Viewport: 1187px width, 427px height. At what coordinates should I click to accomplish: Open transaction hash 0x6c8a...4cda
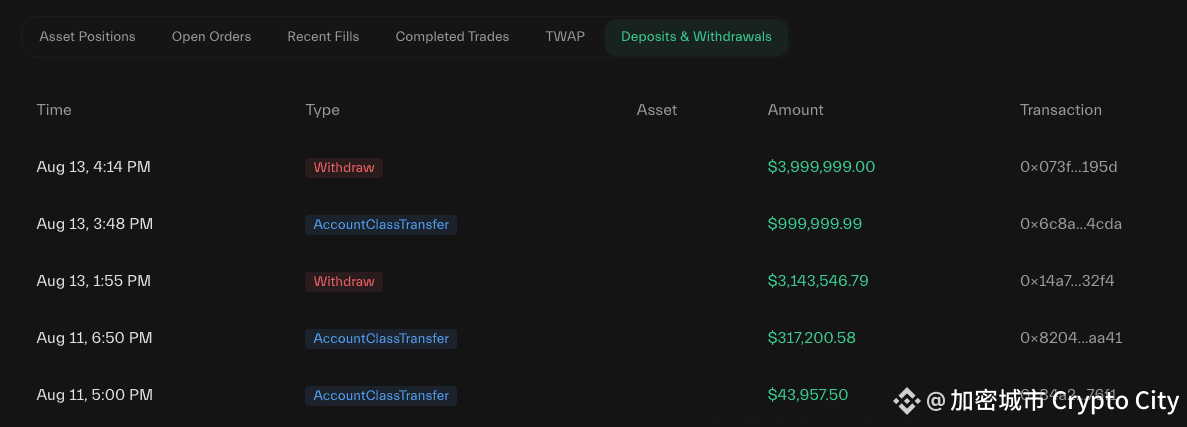click(1070, 224)
